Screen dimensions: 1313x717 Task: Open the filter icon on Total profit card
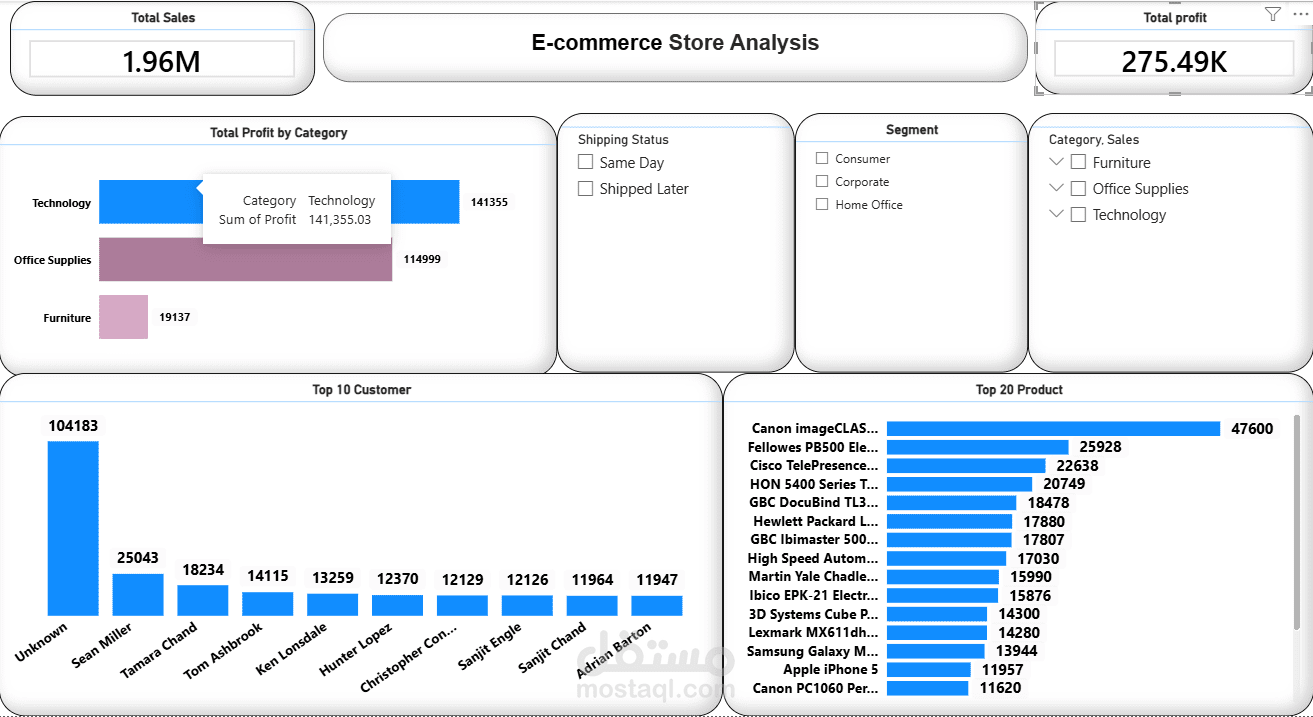(1271, 13)
